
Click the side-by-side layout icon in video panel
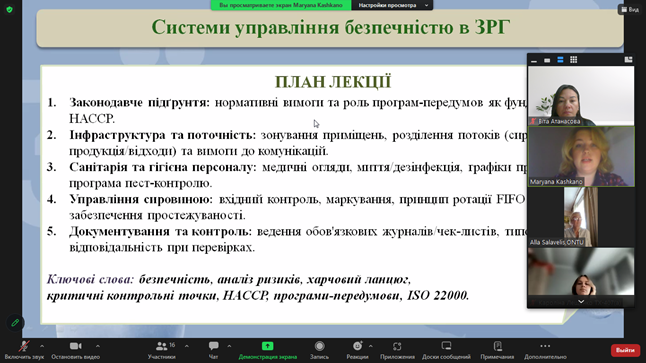628,60
